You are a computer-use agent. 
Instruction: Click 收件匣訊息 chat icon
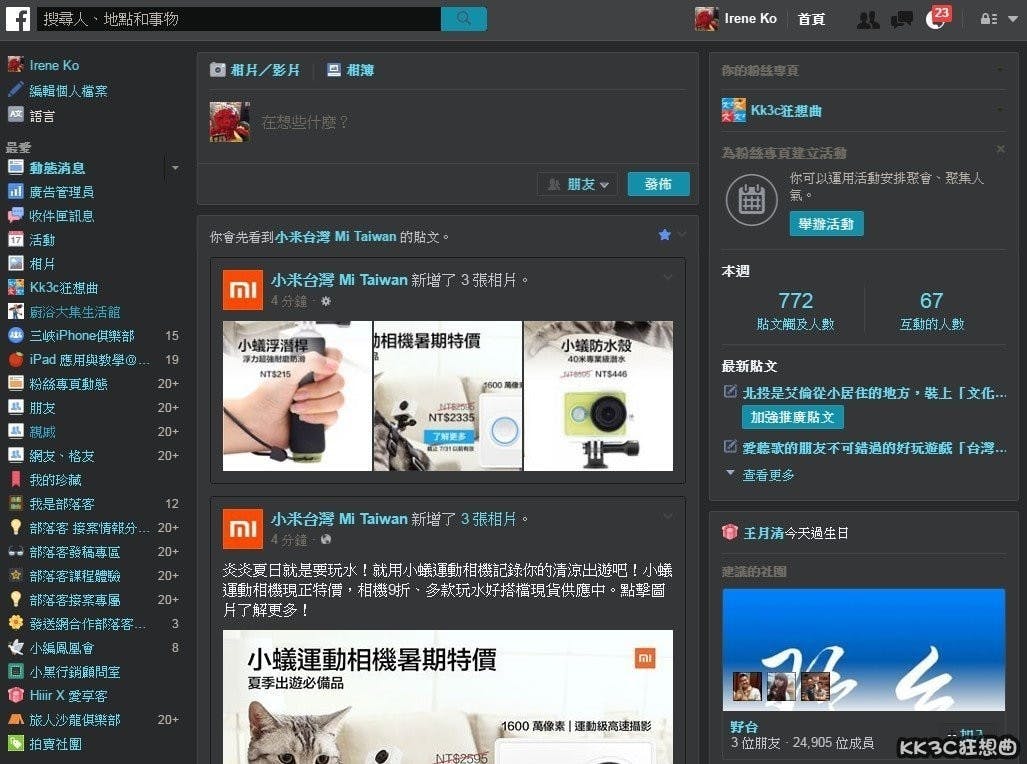tap(16, 215)
